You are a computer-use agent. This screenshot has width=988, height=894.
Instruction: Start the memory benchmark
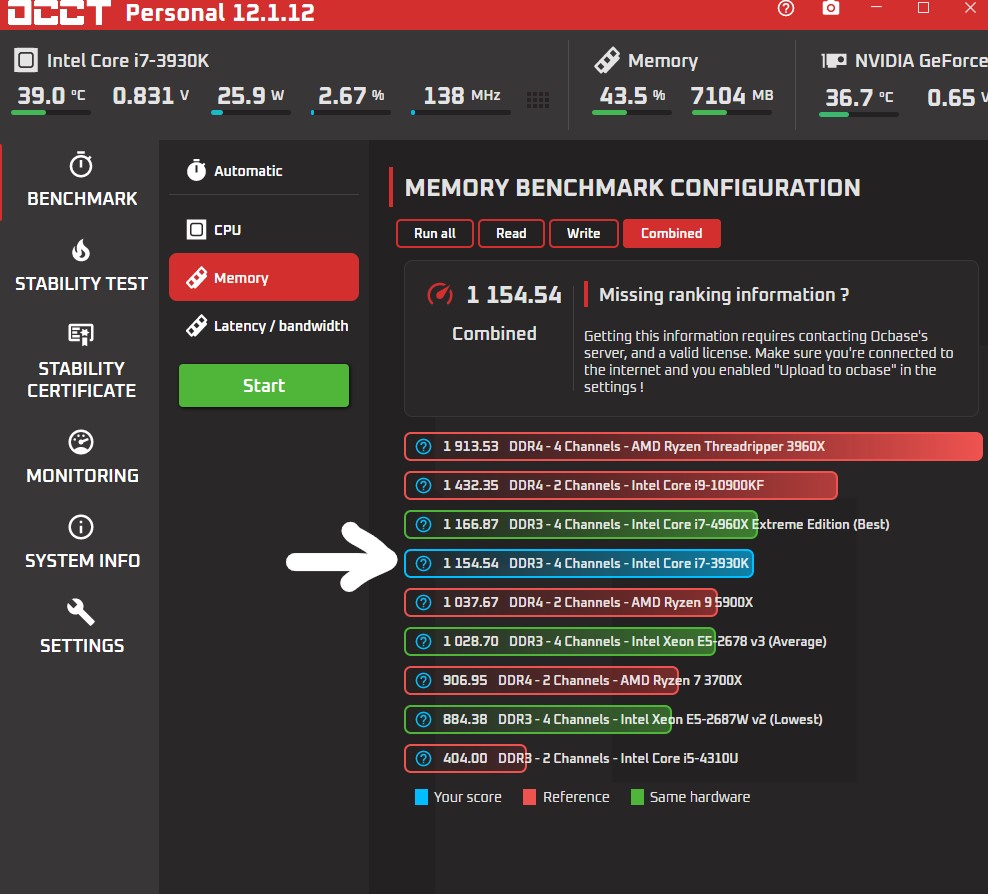coord(264,386)
